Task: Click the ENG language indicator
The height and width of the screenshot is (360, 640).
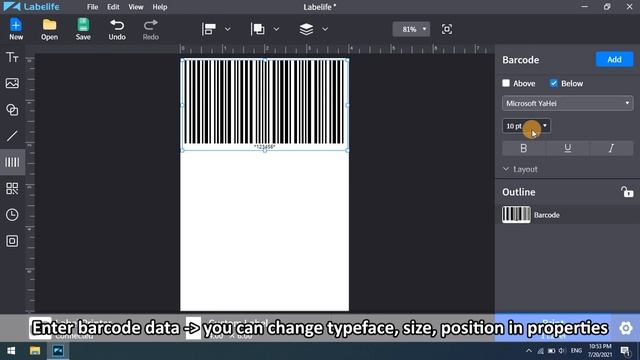Action: (576, 351)
